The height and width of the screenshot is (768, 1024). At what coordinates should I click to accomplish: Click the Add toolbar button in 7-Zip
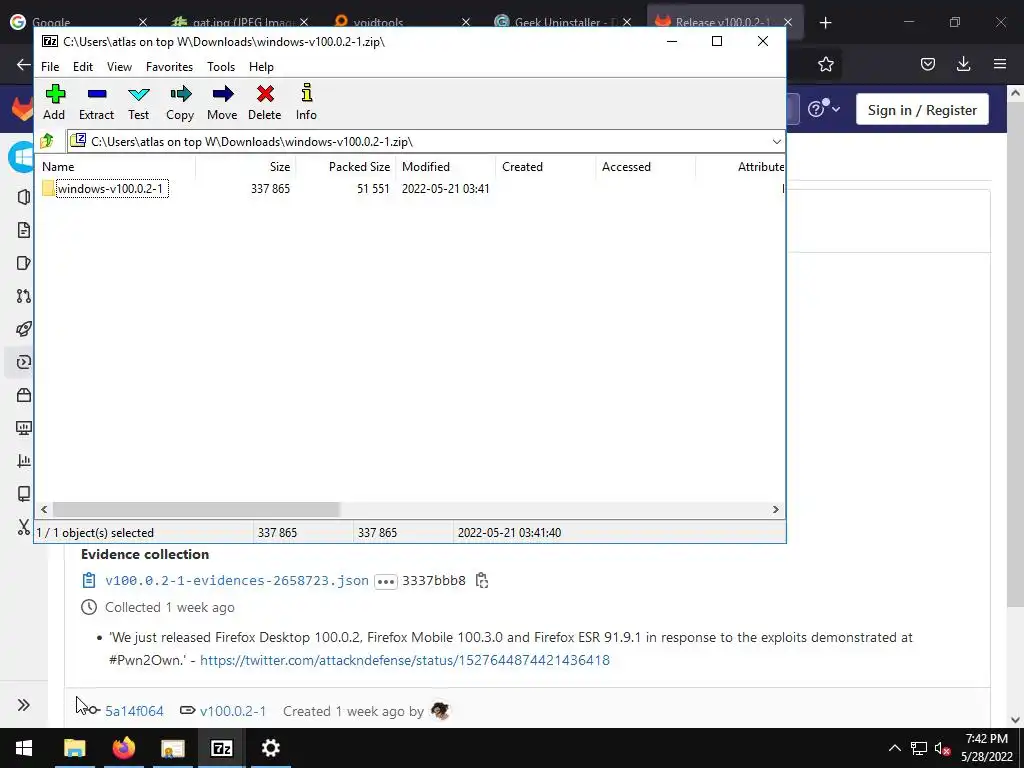54,103
